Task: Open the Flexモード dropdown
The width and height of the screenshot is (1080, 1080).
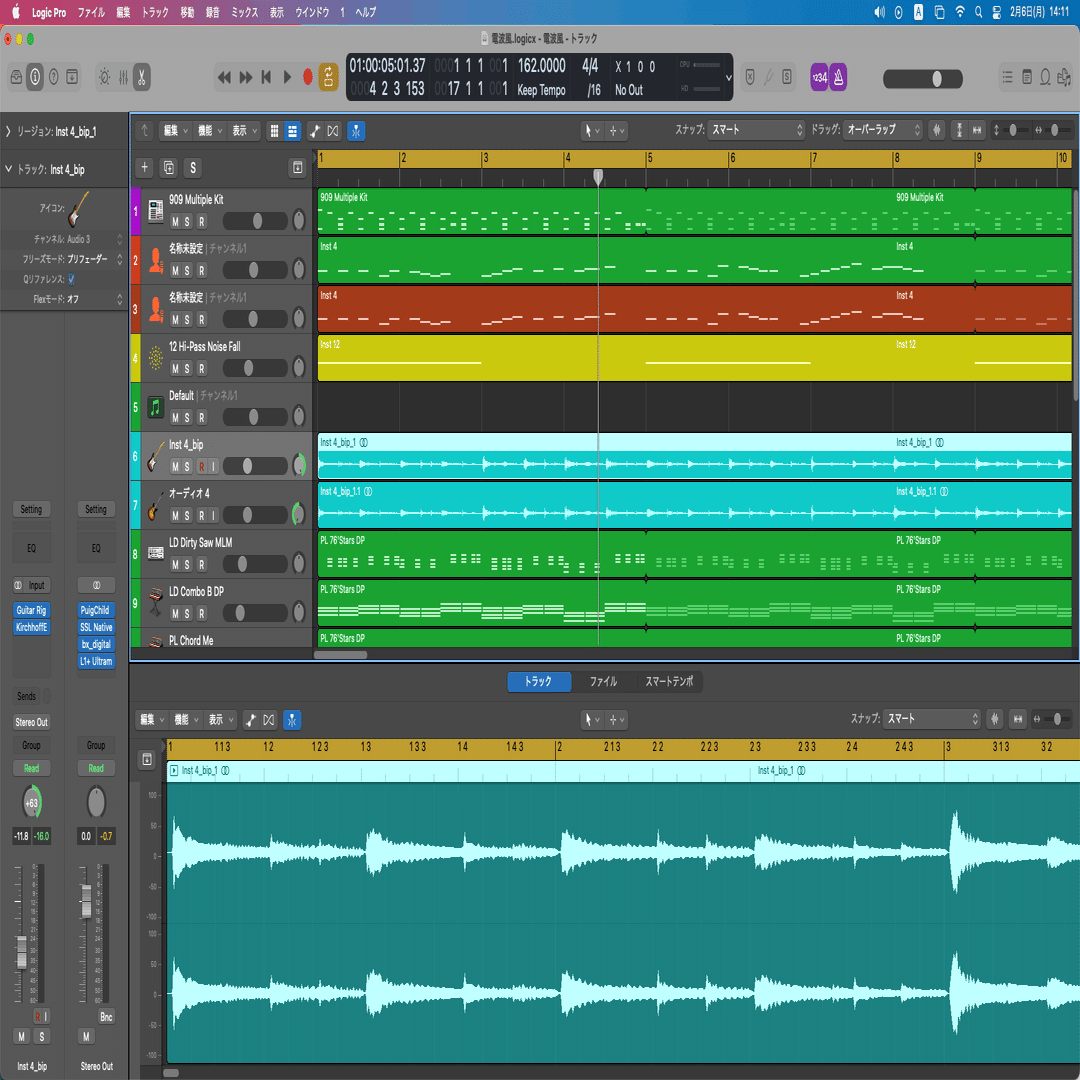Action: point(95,299)
